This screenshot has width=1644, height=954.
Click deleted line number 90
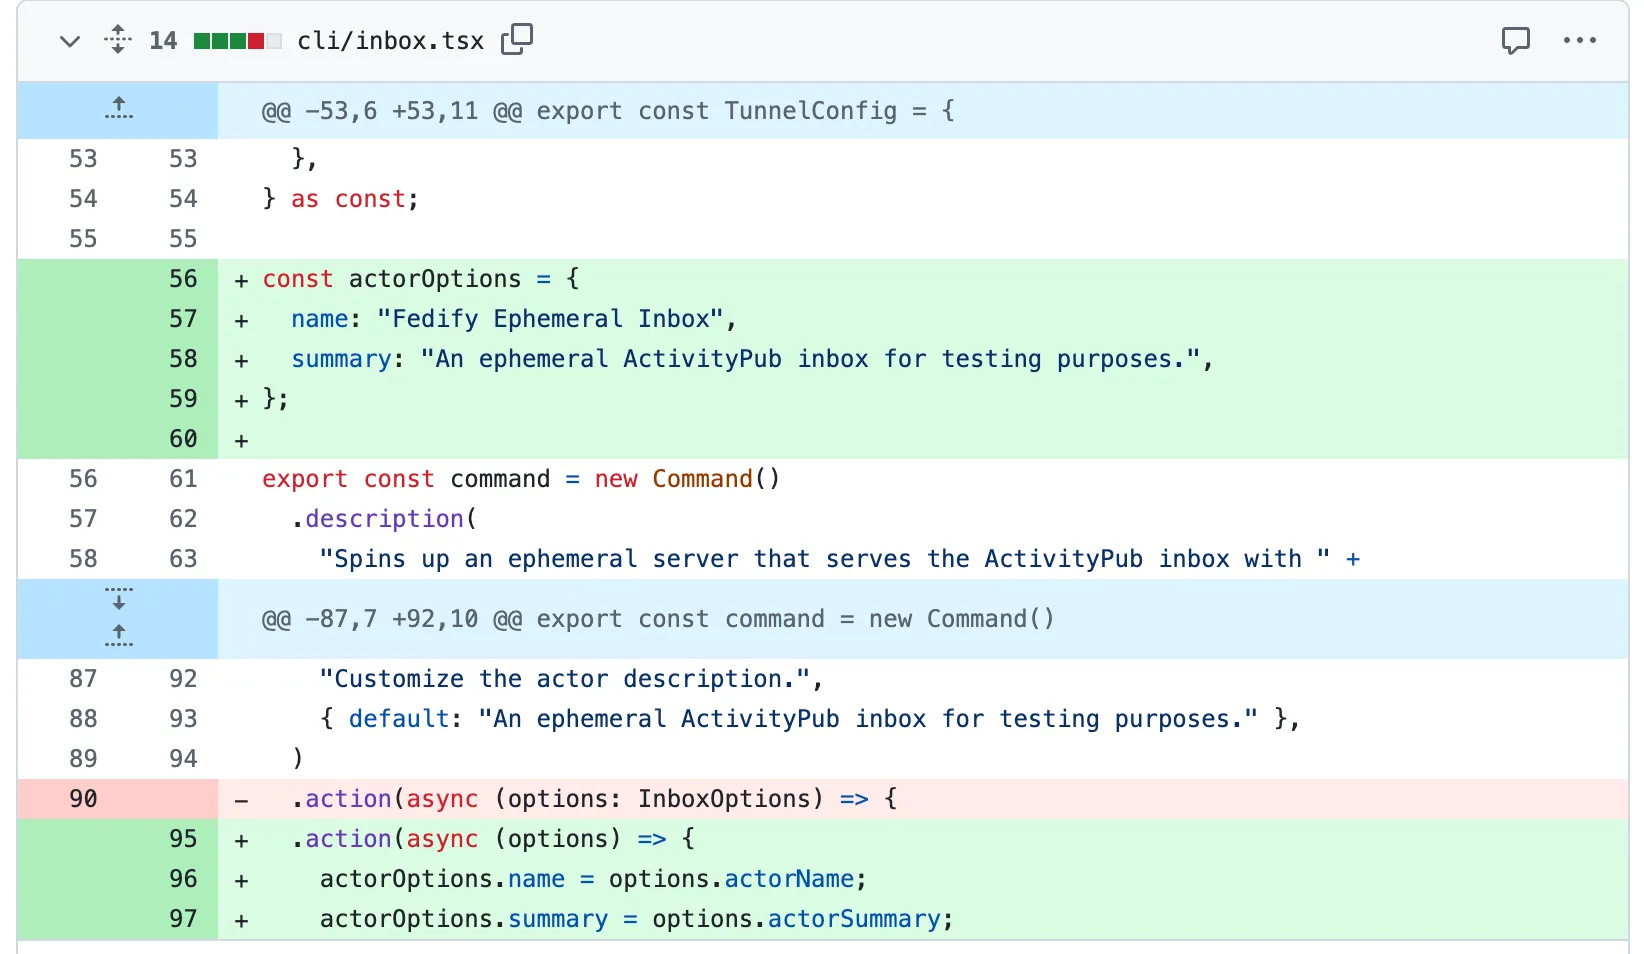tap(83, 799)
